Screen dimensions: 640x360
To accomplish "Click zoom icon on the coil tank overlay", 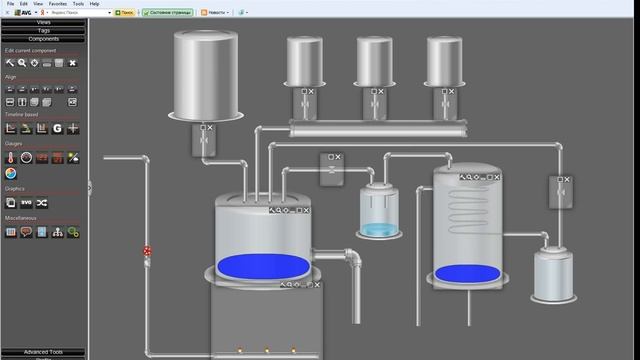I will pos(469,177).
